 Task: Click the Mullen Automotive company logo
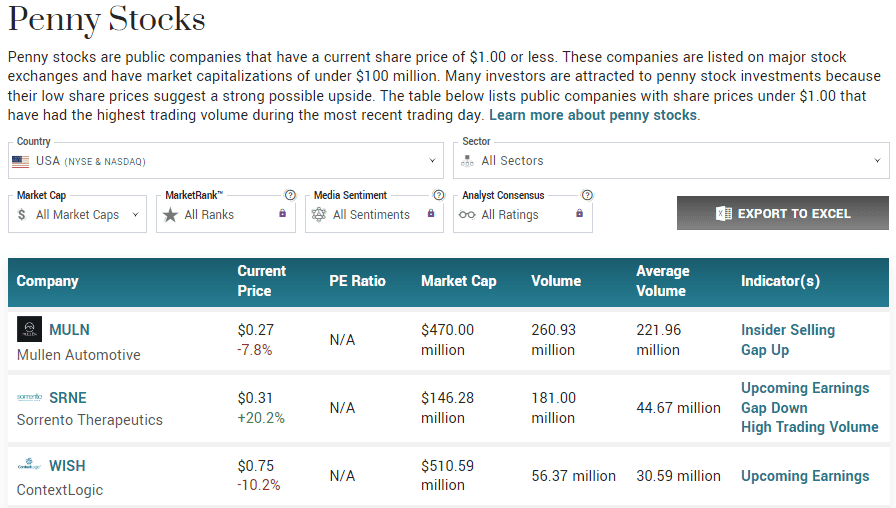(x=29, y=329)
